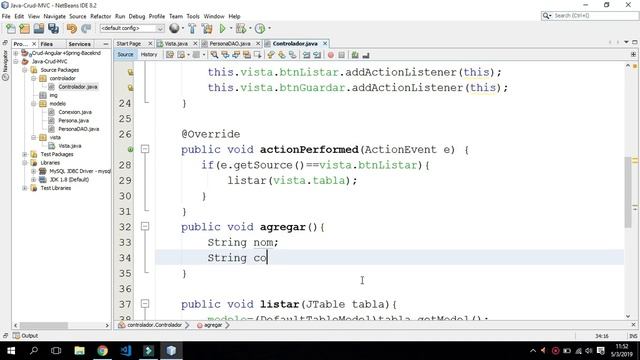Viewport: 640px width, 360px height.
Task: Click the Profile Project clock icon
Action: tap(260, 28)
